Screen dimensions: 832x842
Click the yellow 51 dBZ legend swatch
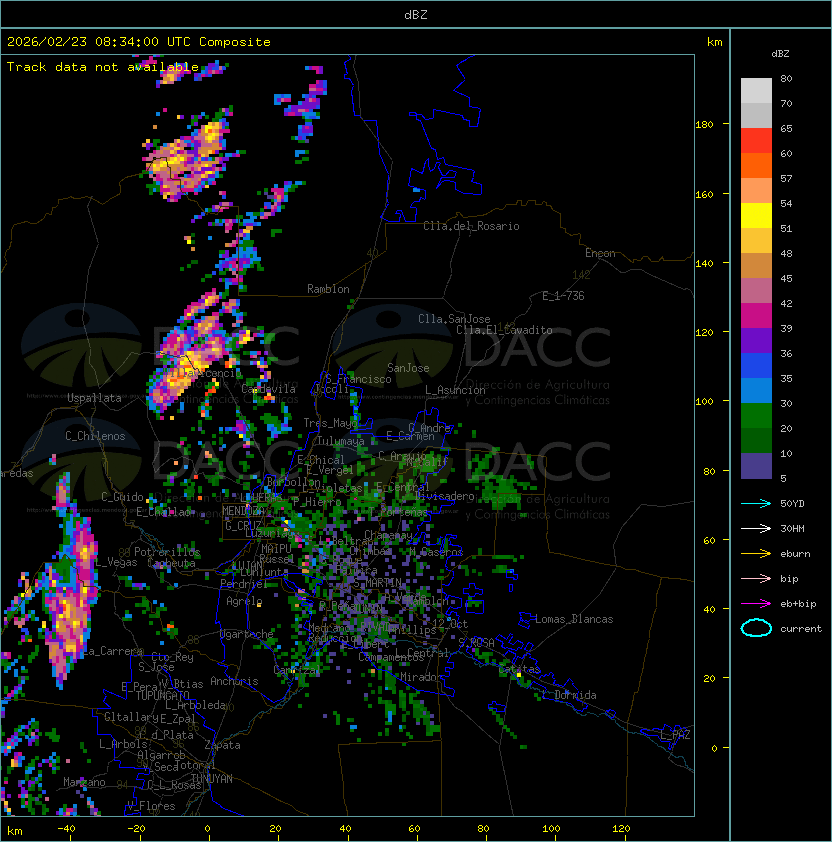756,215
